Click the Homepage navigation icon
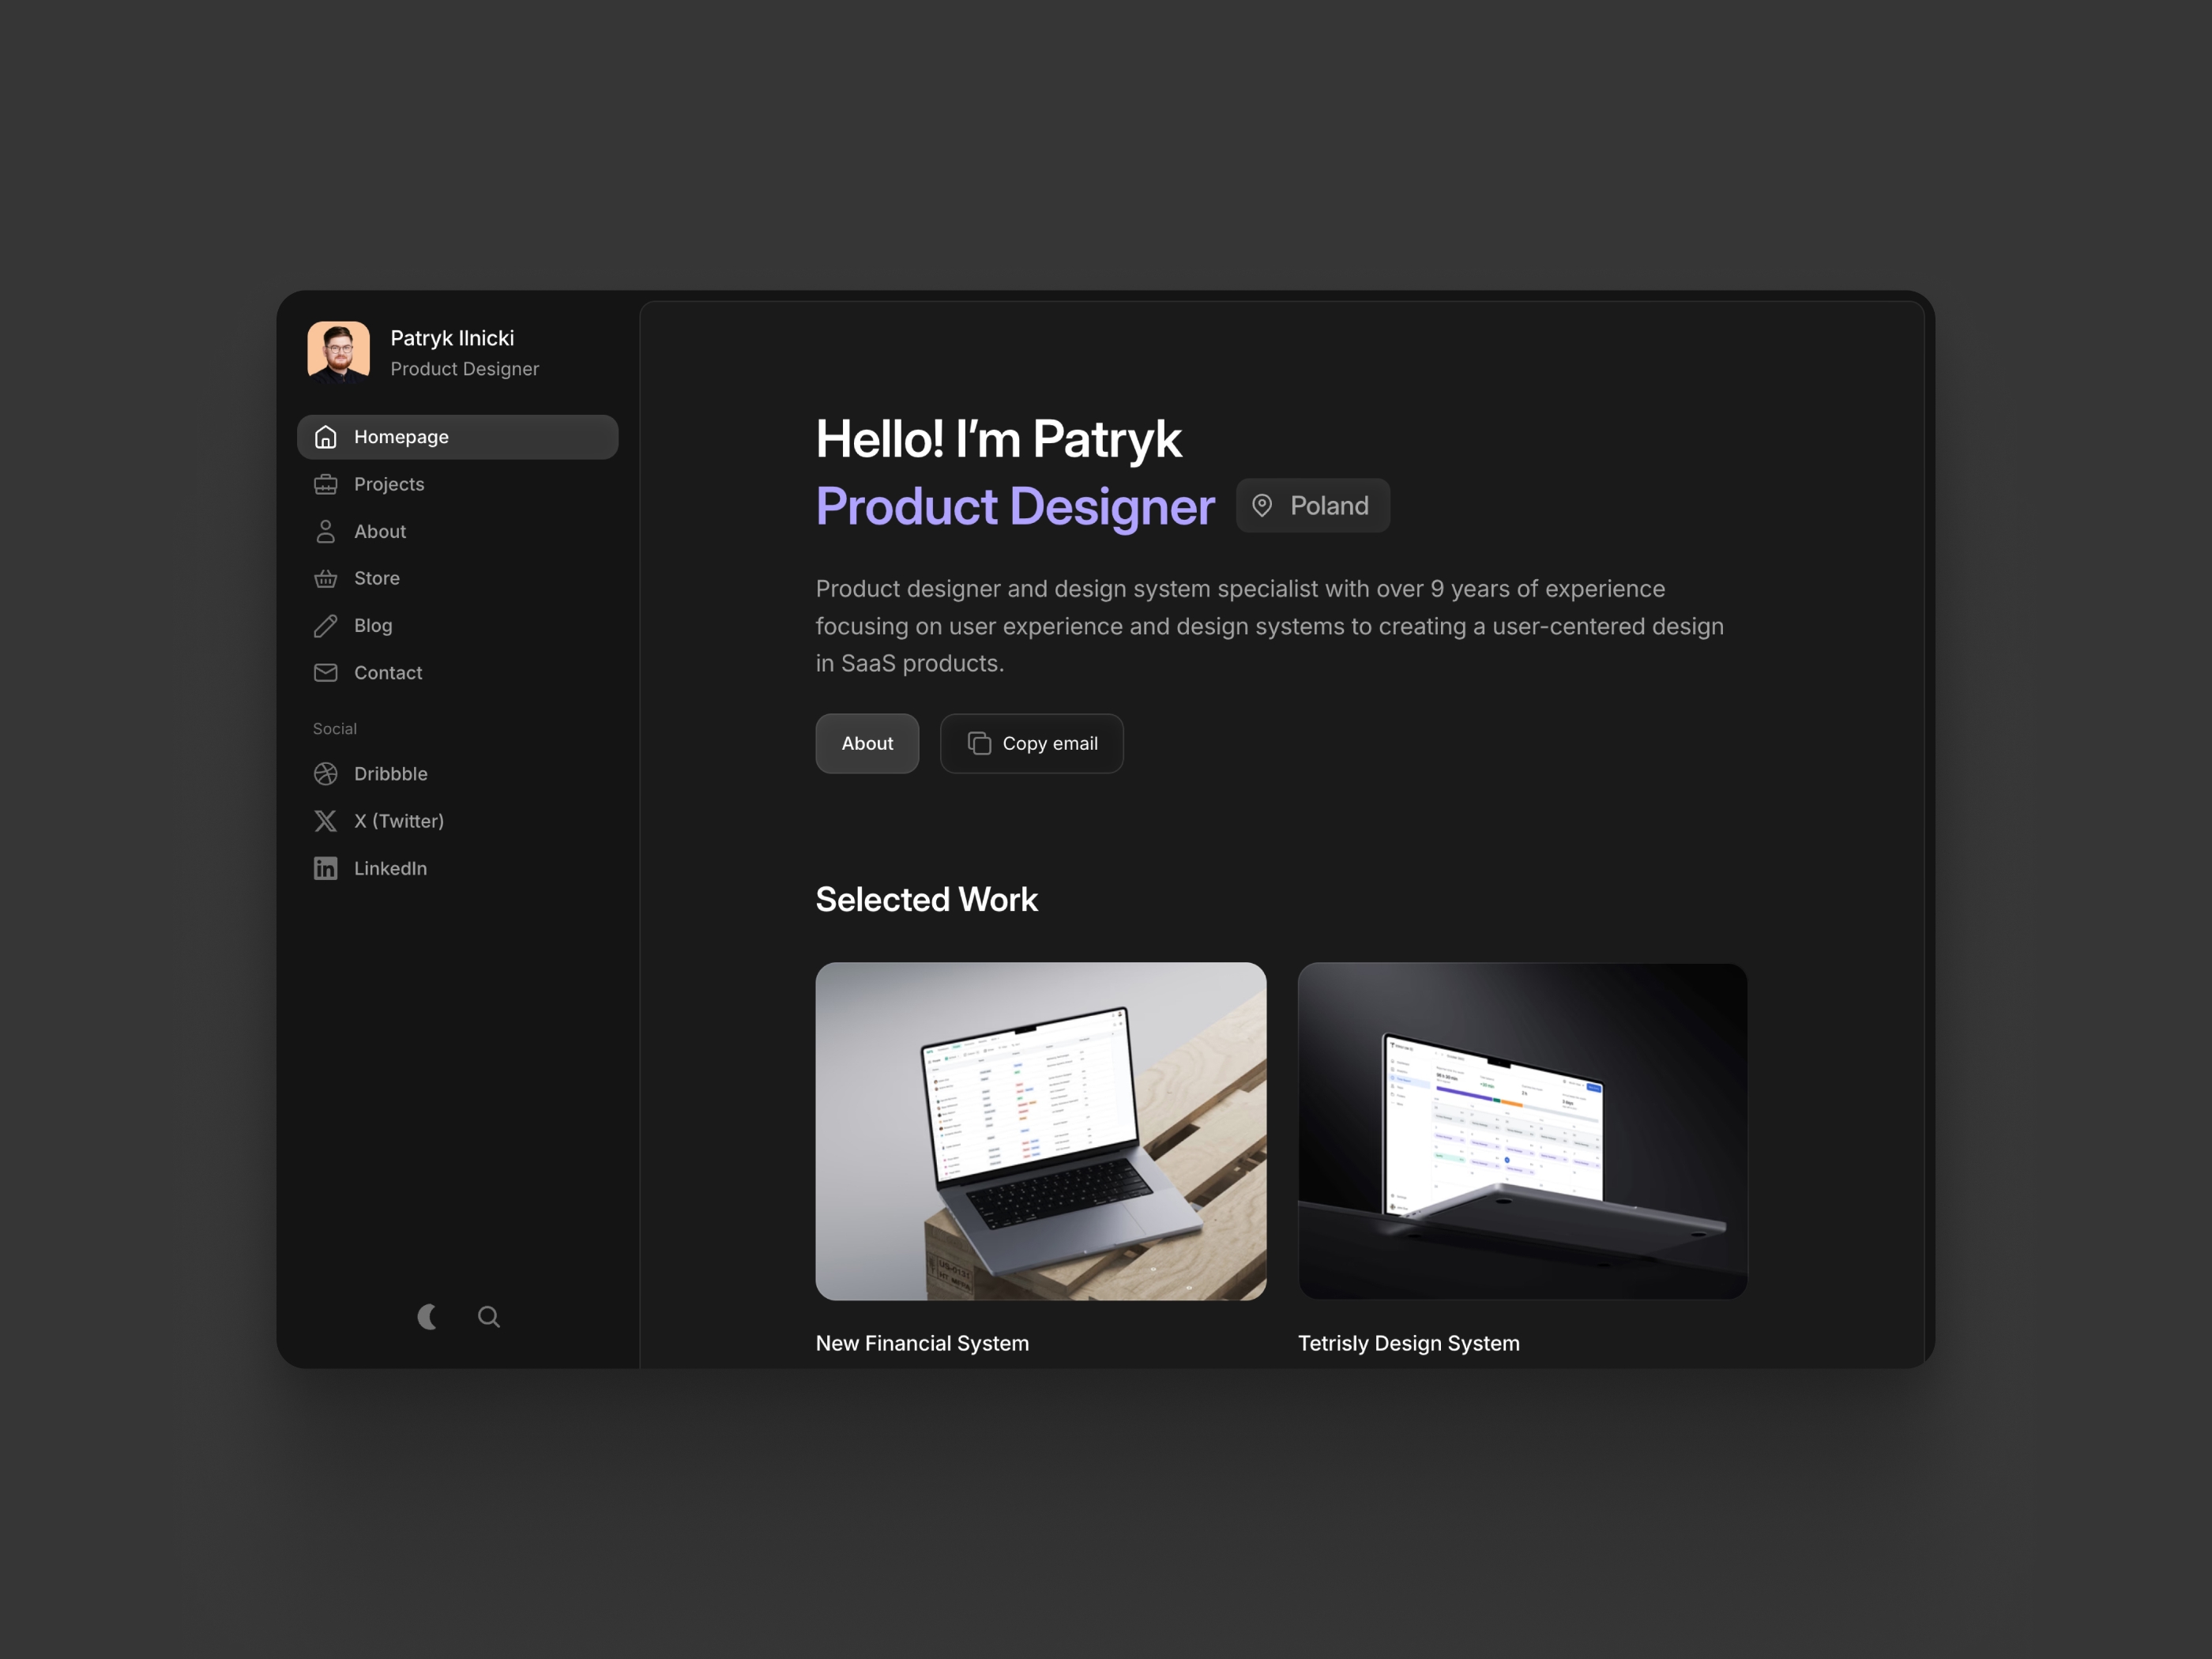The image size is (2212, 1659). tap(325, 435)
